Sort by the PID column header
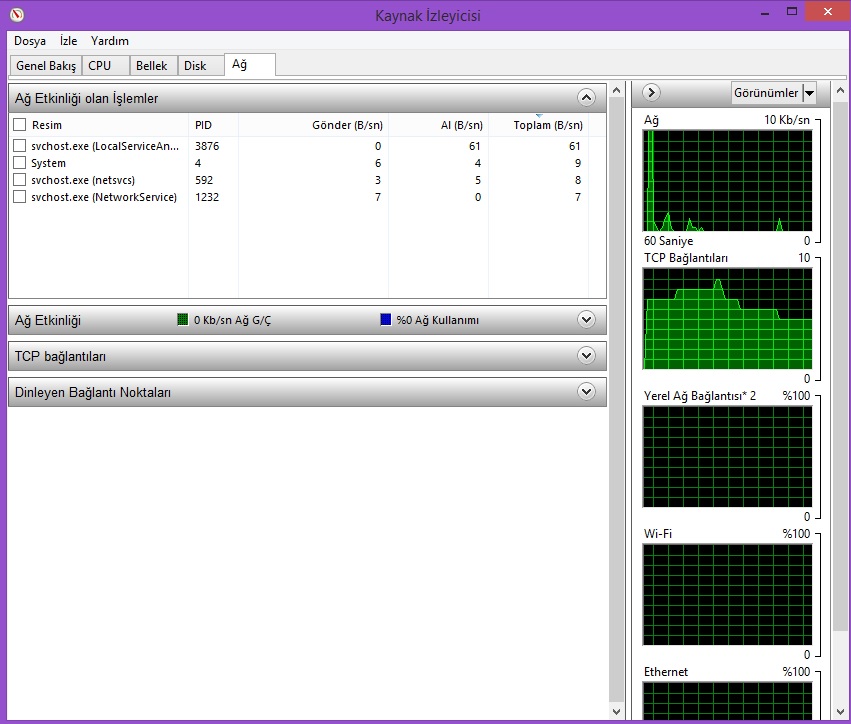851x724 pixels. pyautogui.click(x=213, y=125)
